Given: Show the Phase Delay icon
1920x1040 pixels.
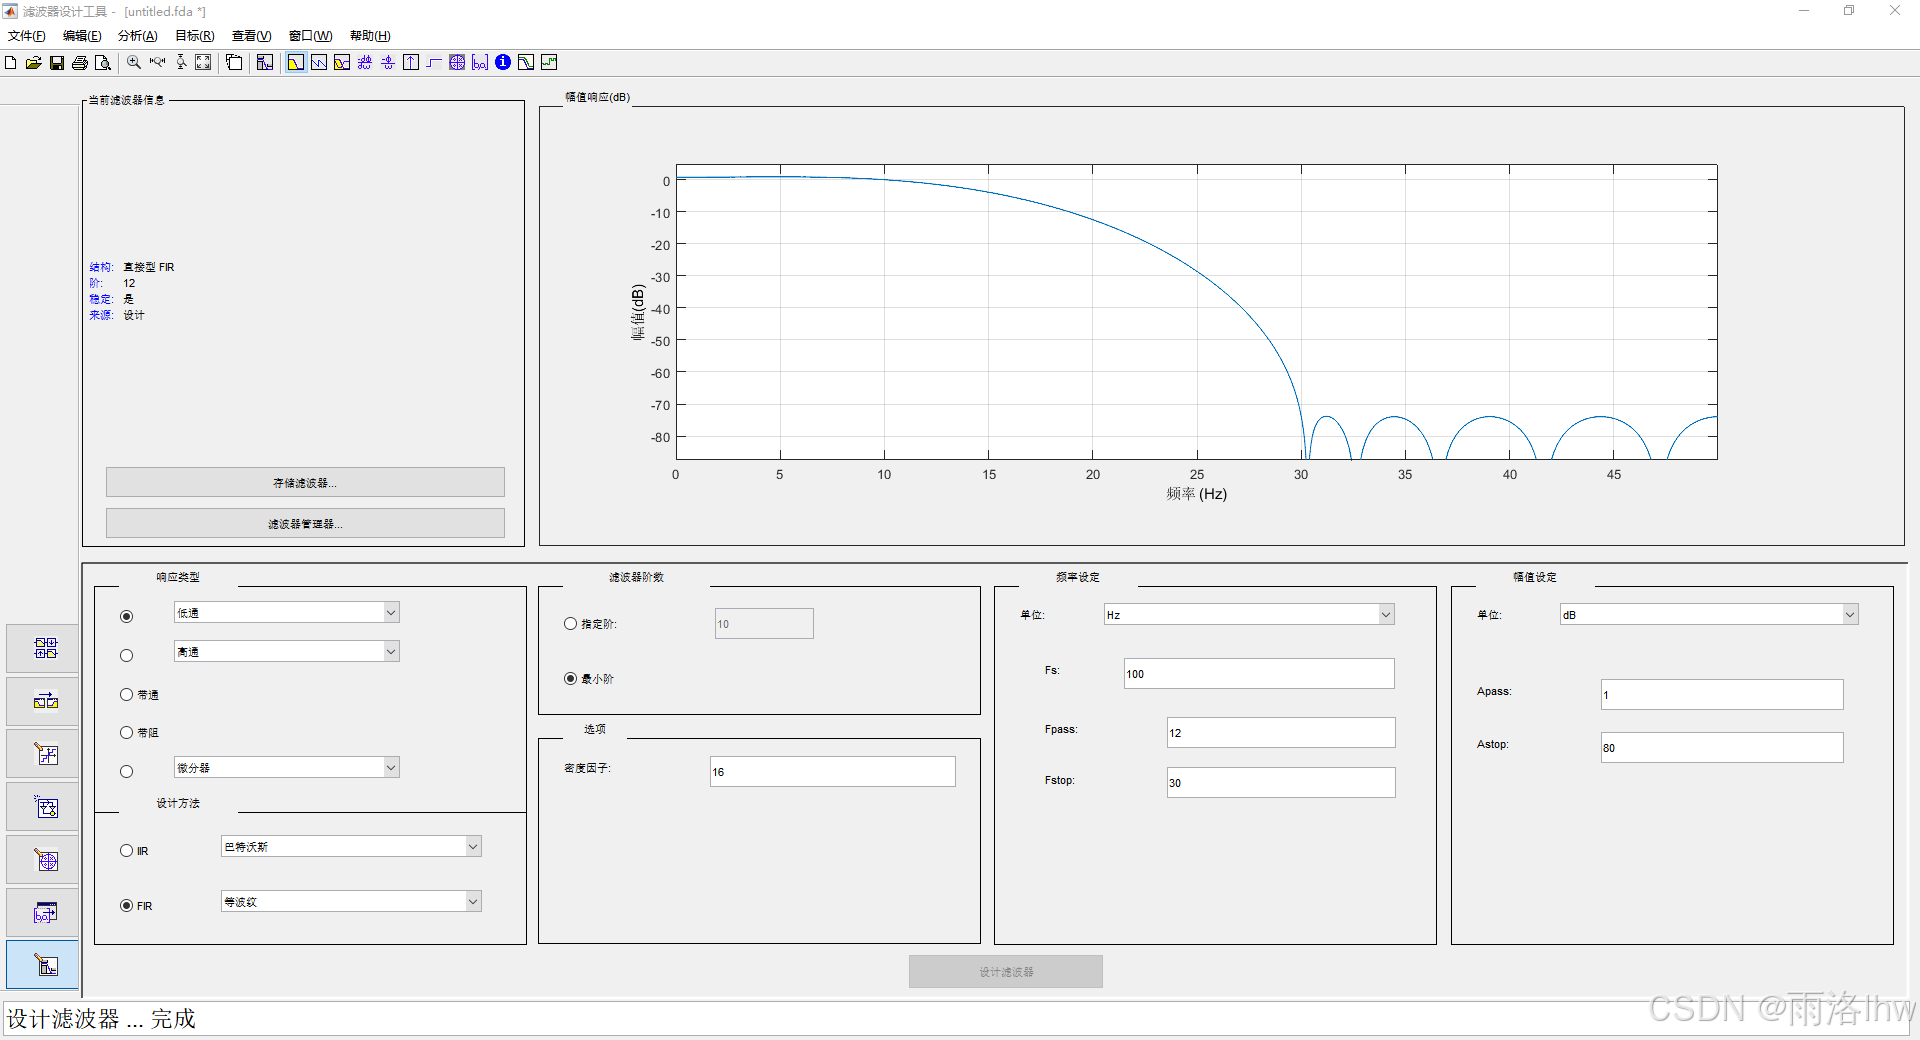Looking at the screenshot, I should click(x=388, y=63).
